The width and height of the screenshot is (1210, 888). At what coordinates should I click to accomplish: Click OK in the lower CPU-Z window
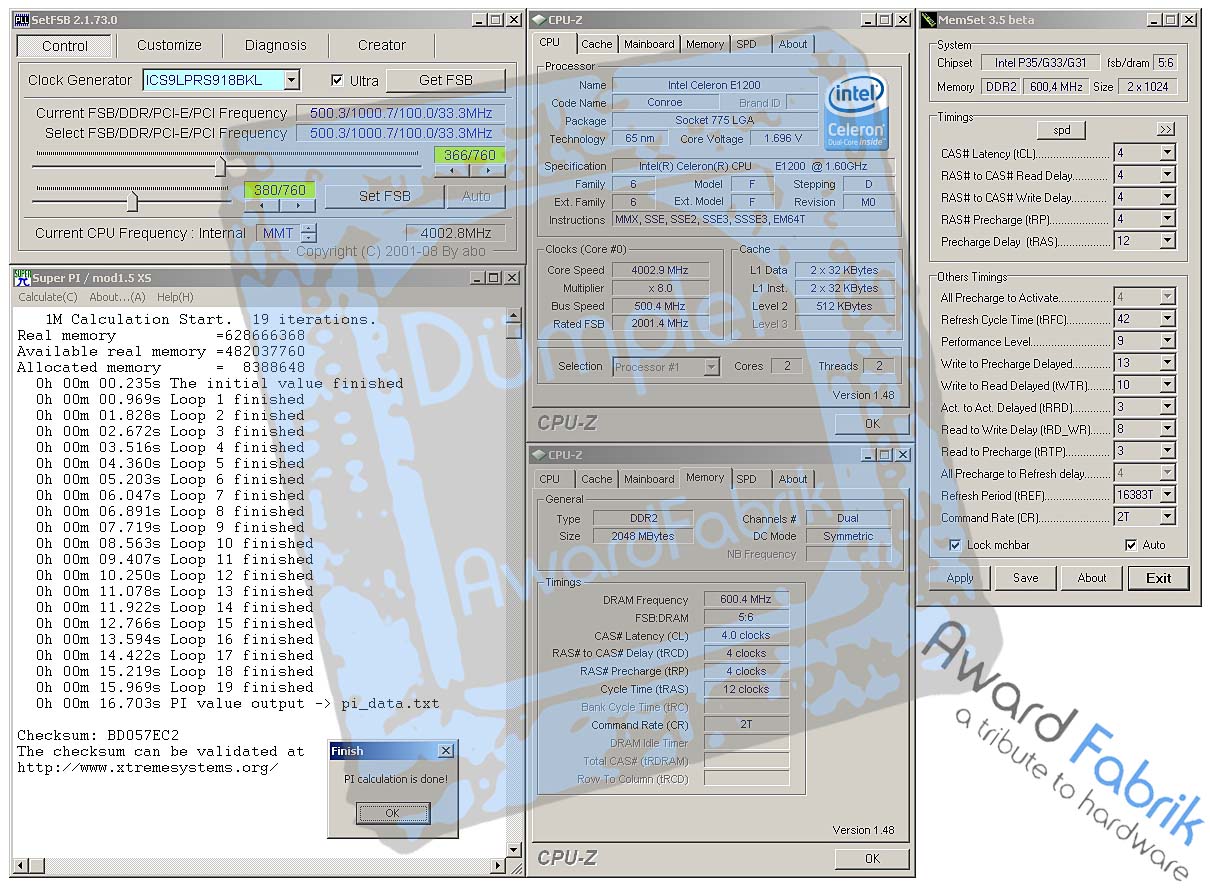872,858
